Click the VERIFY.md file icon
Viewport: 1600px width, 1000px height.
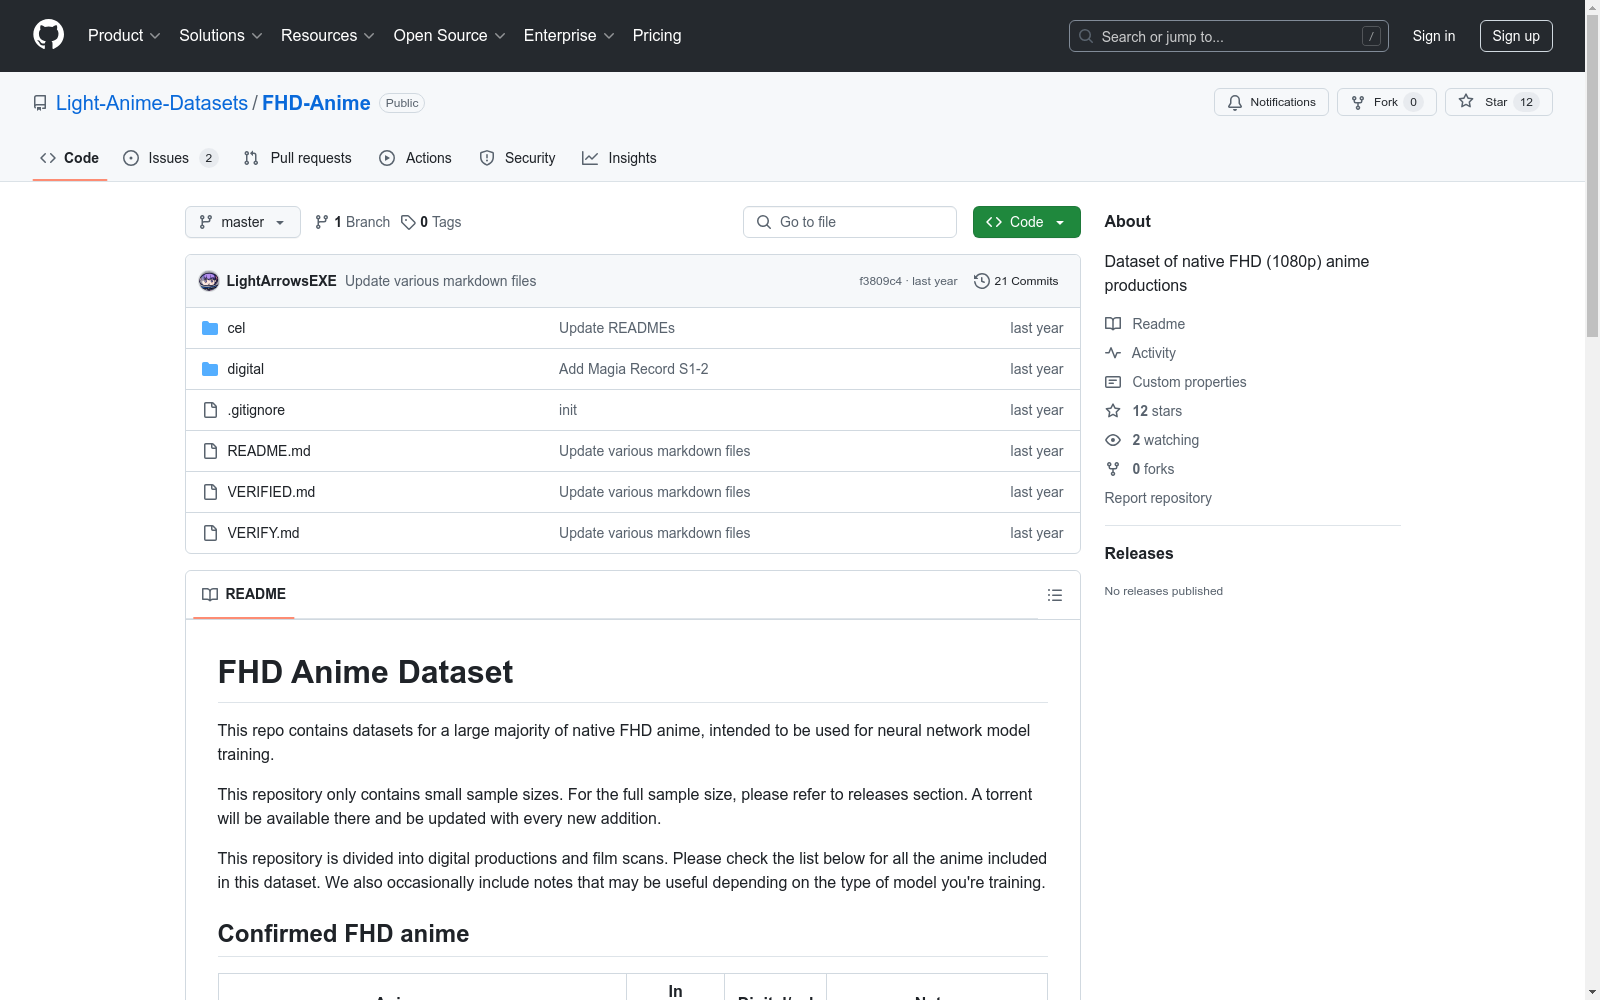tap(210, 533)
